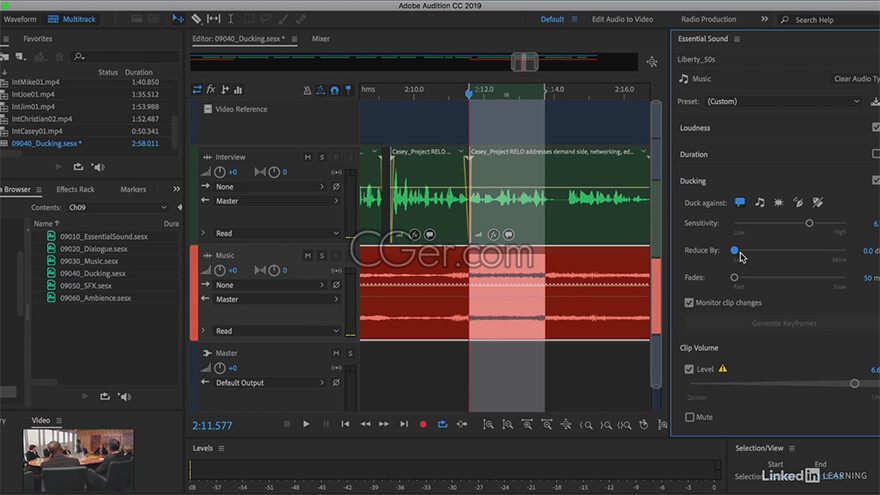Toggle Monitor clip changes checkbox
The height and width of the screenshot is (495, 880).
tap(689, 302)
